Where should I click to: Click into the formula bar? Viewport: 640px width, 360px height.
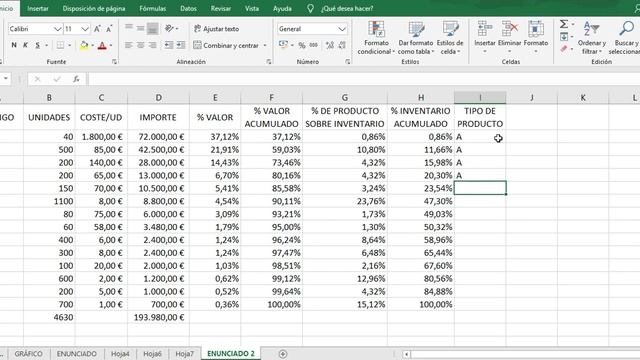pos(363,79)
